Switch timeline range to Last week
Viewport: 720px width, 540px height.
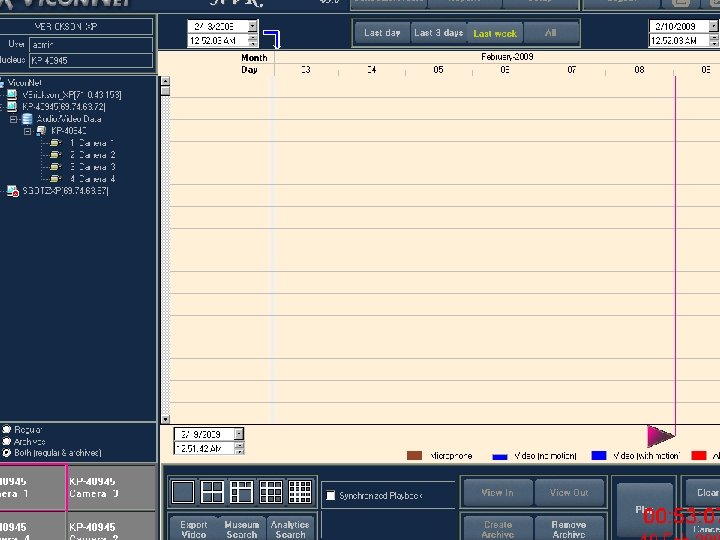pos(495,33)
